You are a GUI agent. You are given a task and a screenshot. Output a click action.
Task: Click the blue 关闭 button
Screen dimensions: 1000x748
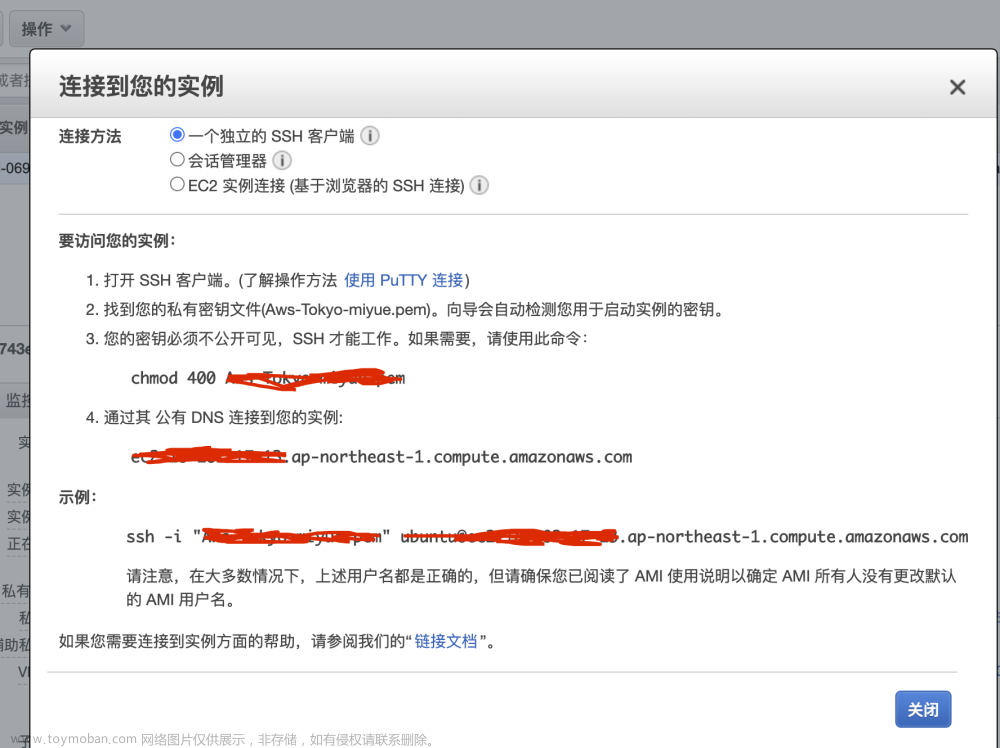click(x=923, y=709)
